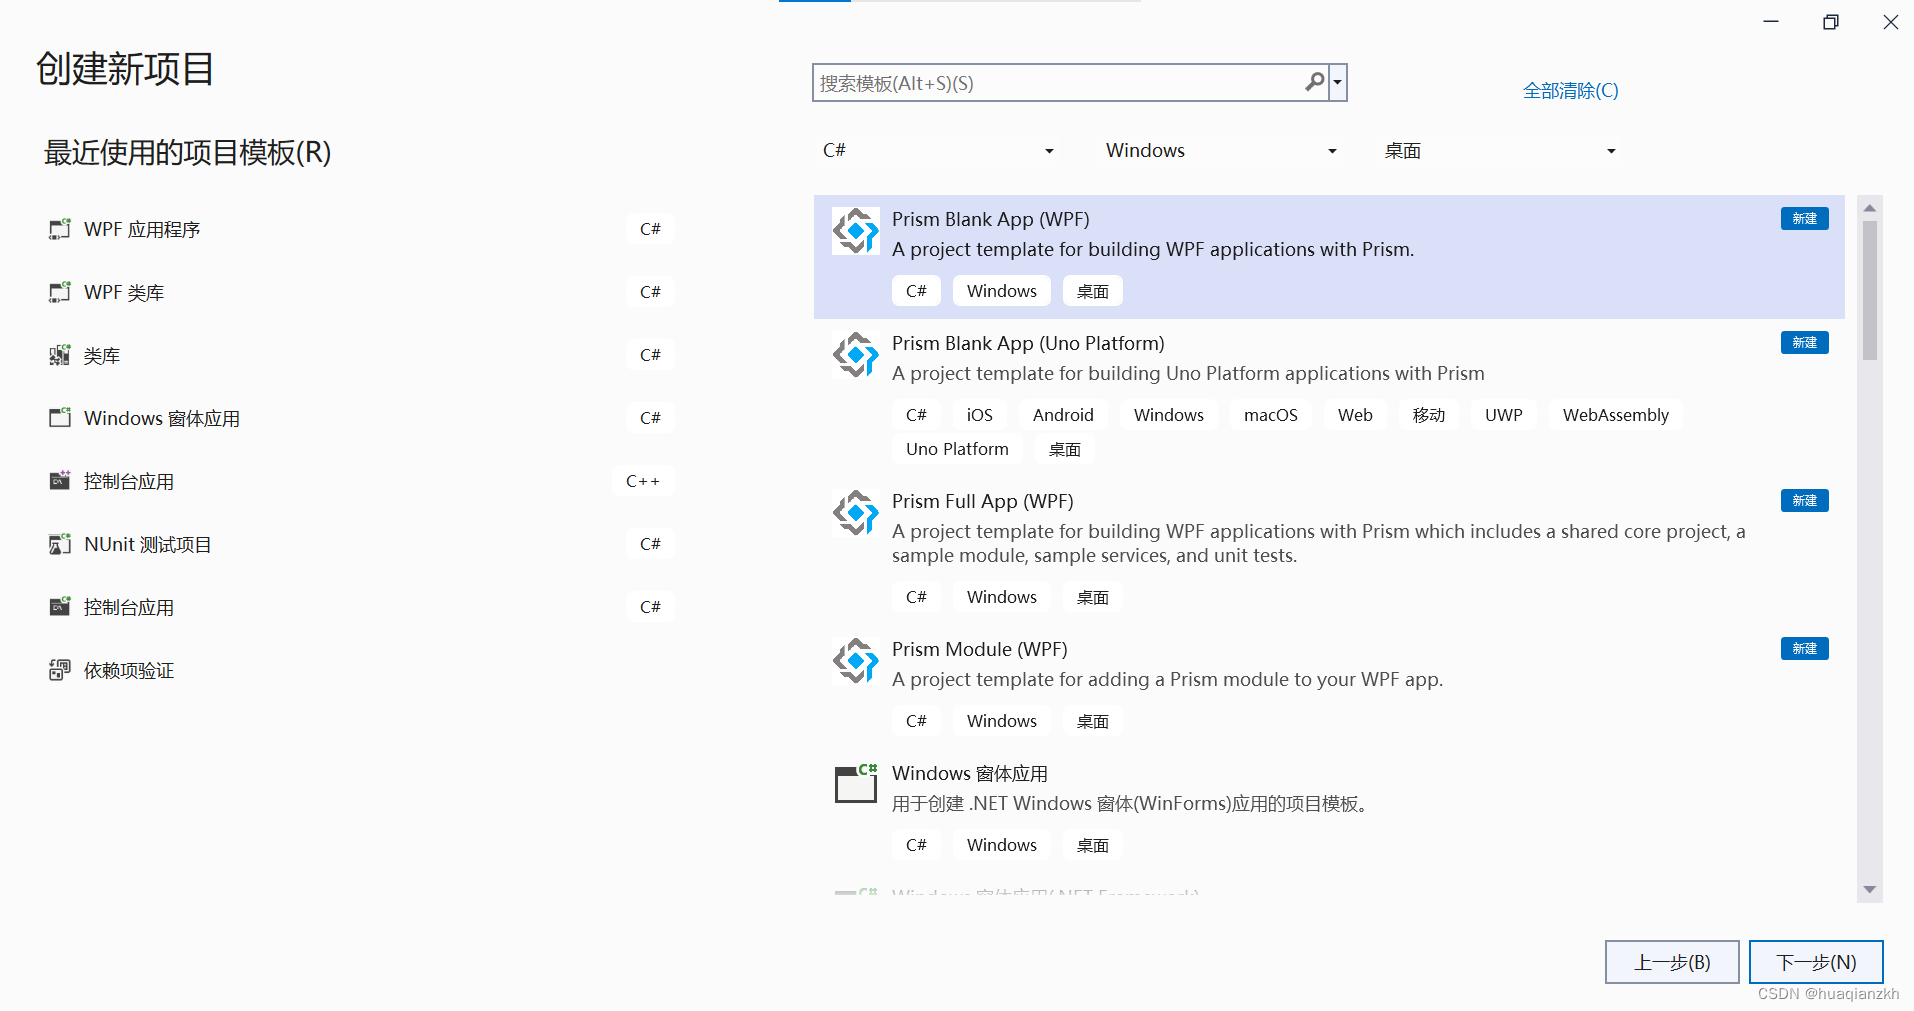Viewport: 1914px width, 1011px height.
Task: Click the Prism Blank App (Uno Platform) logo
Action: [x=856, y=355]
